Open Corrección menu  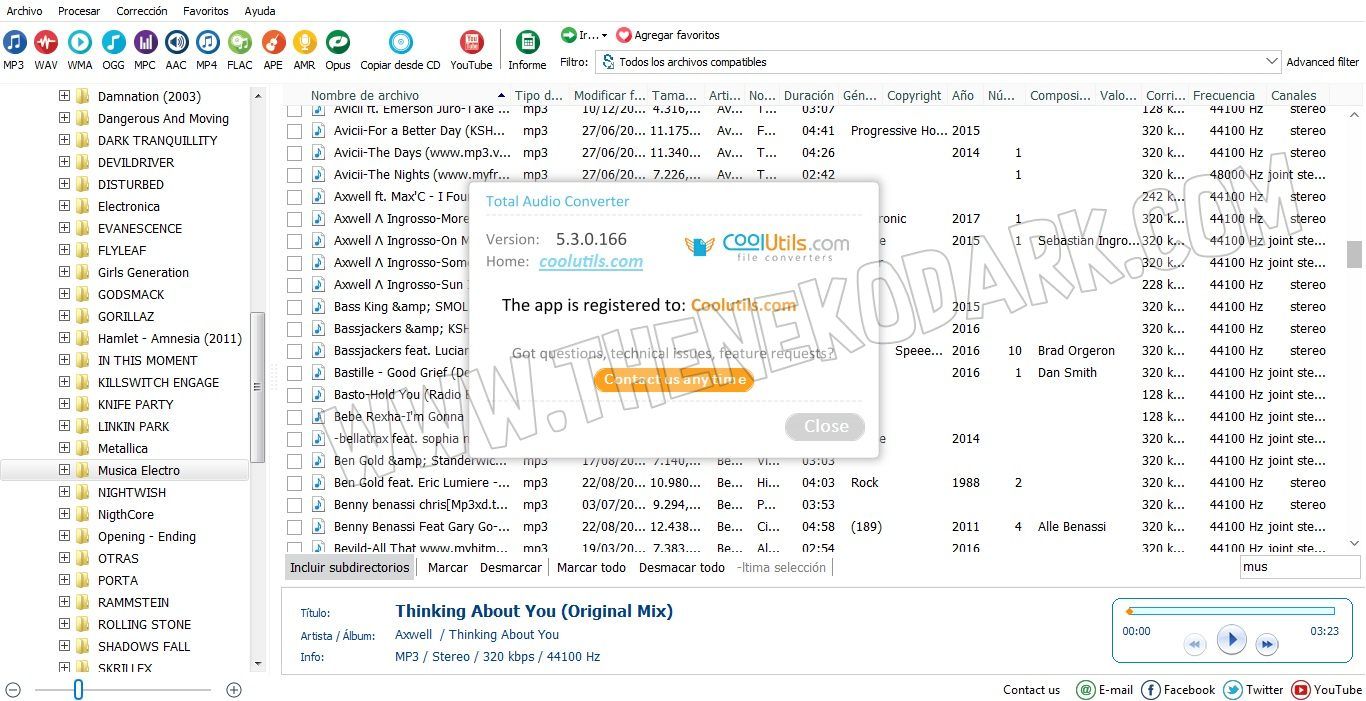point(142,11)
